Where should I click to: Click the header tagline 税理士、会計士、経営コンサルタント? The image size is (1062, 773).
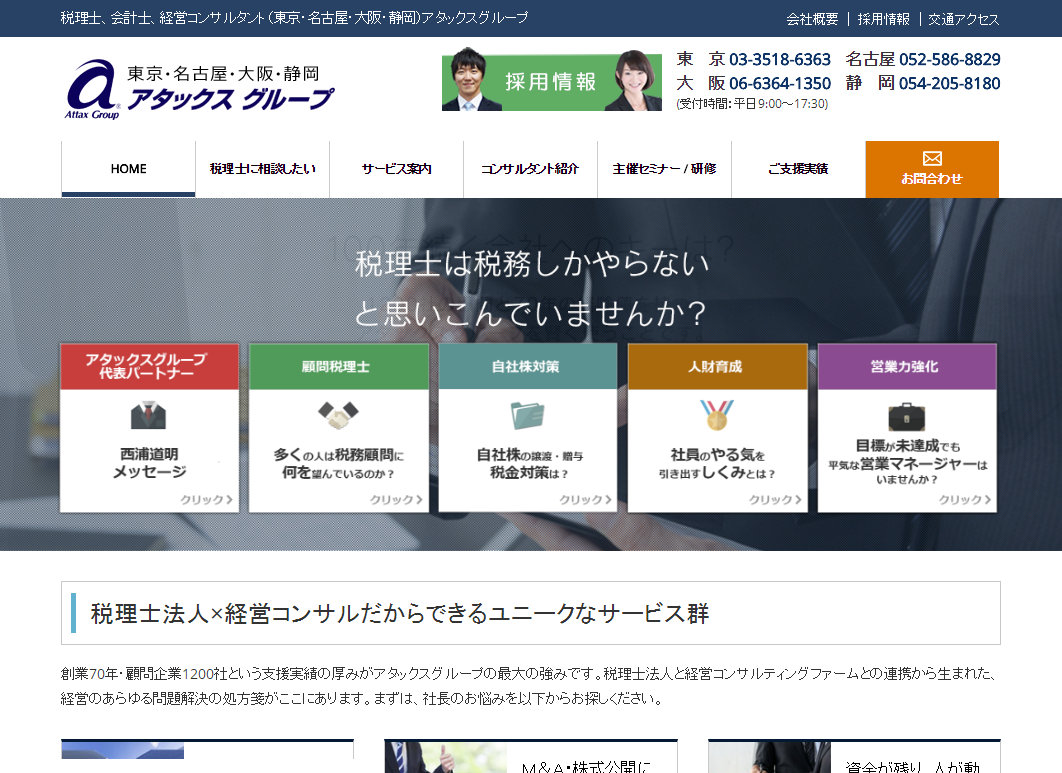click(294, 18)
